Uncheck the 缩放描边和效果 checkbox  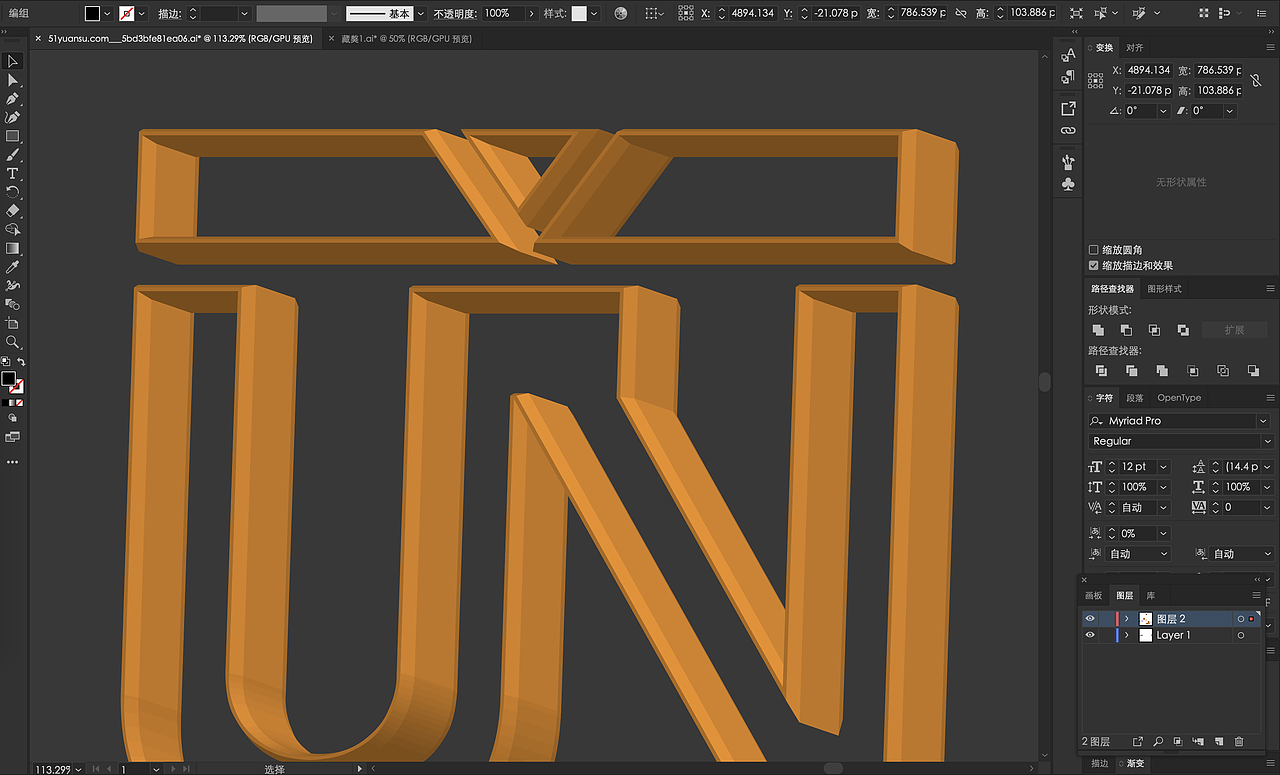pyautogui.click(x=1093, y=266)
